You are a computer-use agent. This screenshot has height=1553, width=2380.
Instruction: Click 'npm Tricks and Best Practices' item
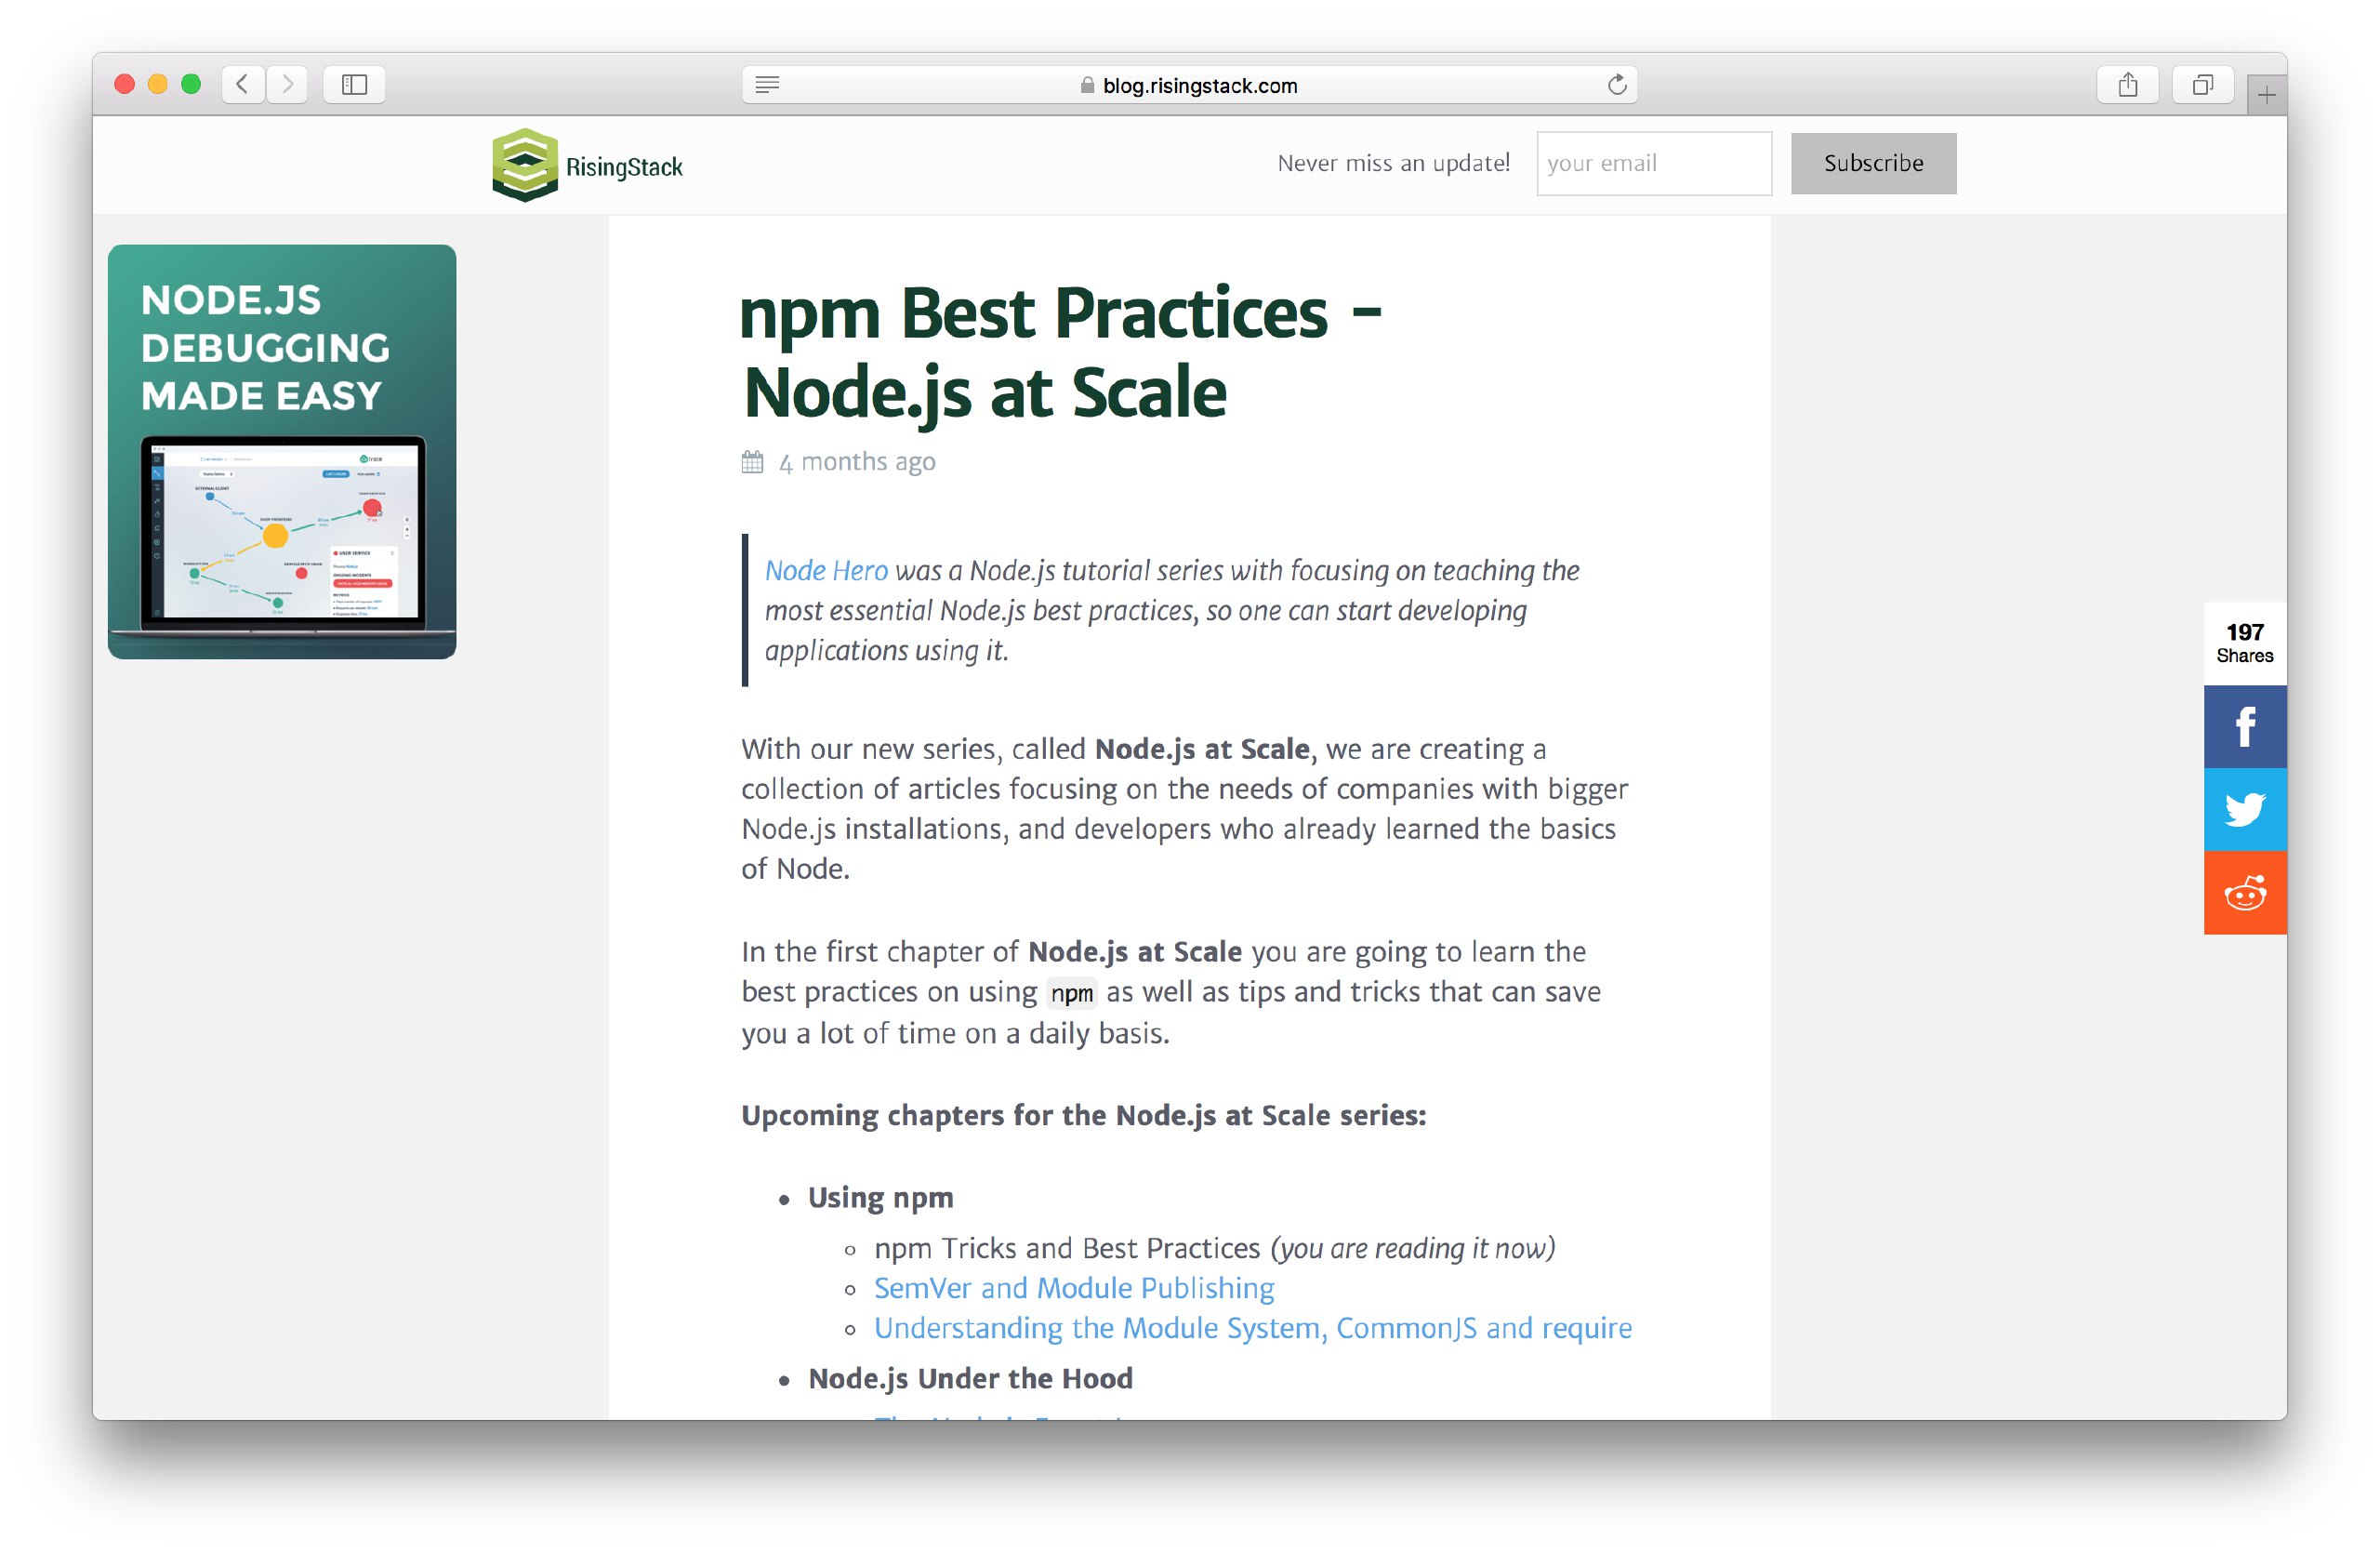tap(1067, 1248)
